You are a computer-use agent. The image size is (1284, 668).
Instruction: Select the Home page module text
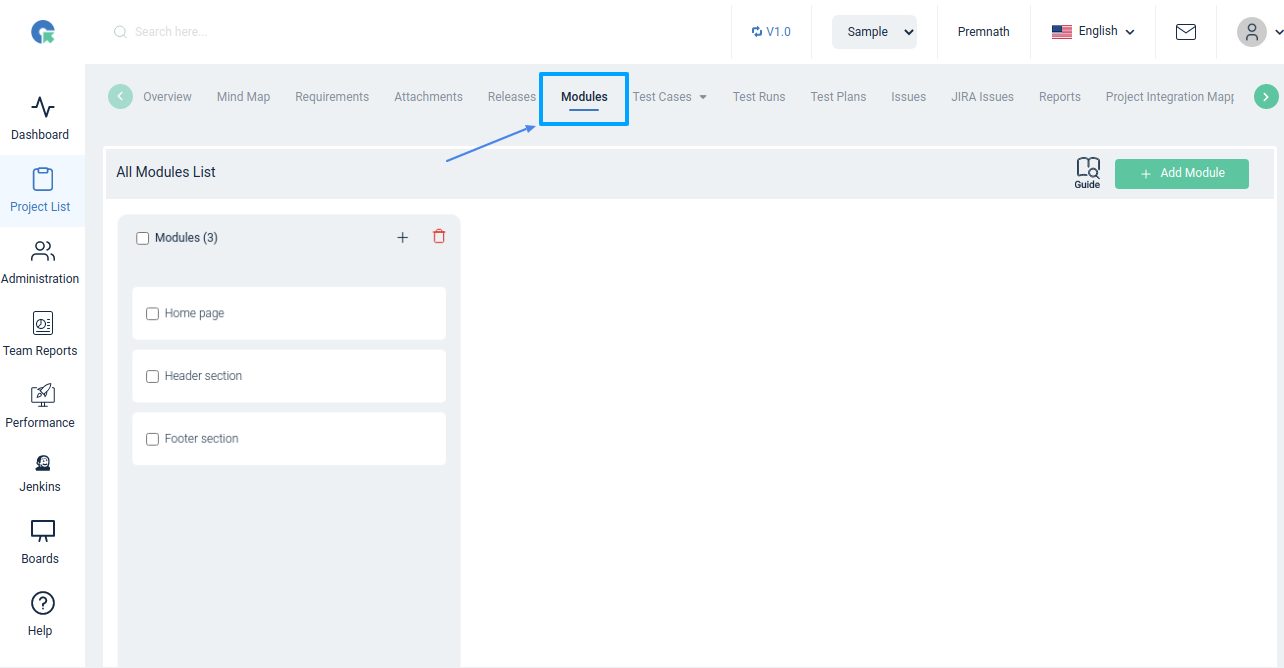click(194, 314)
